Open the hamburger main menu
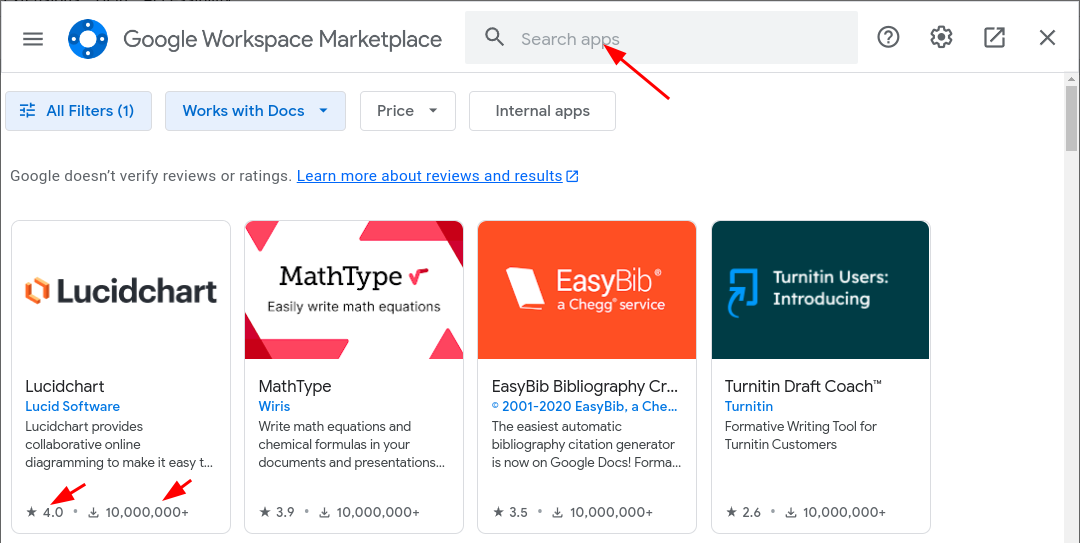The width and height of the screenshot is (1080, 543). coord(33,39)
